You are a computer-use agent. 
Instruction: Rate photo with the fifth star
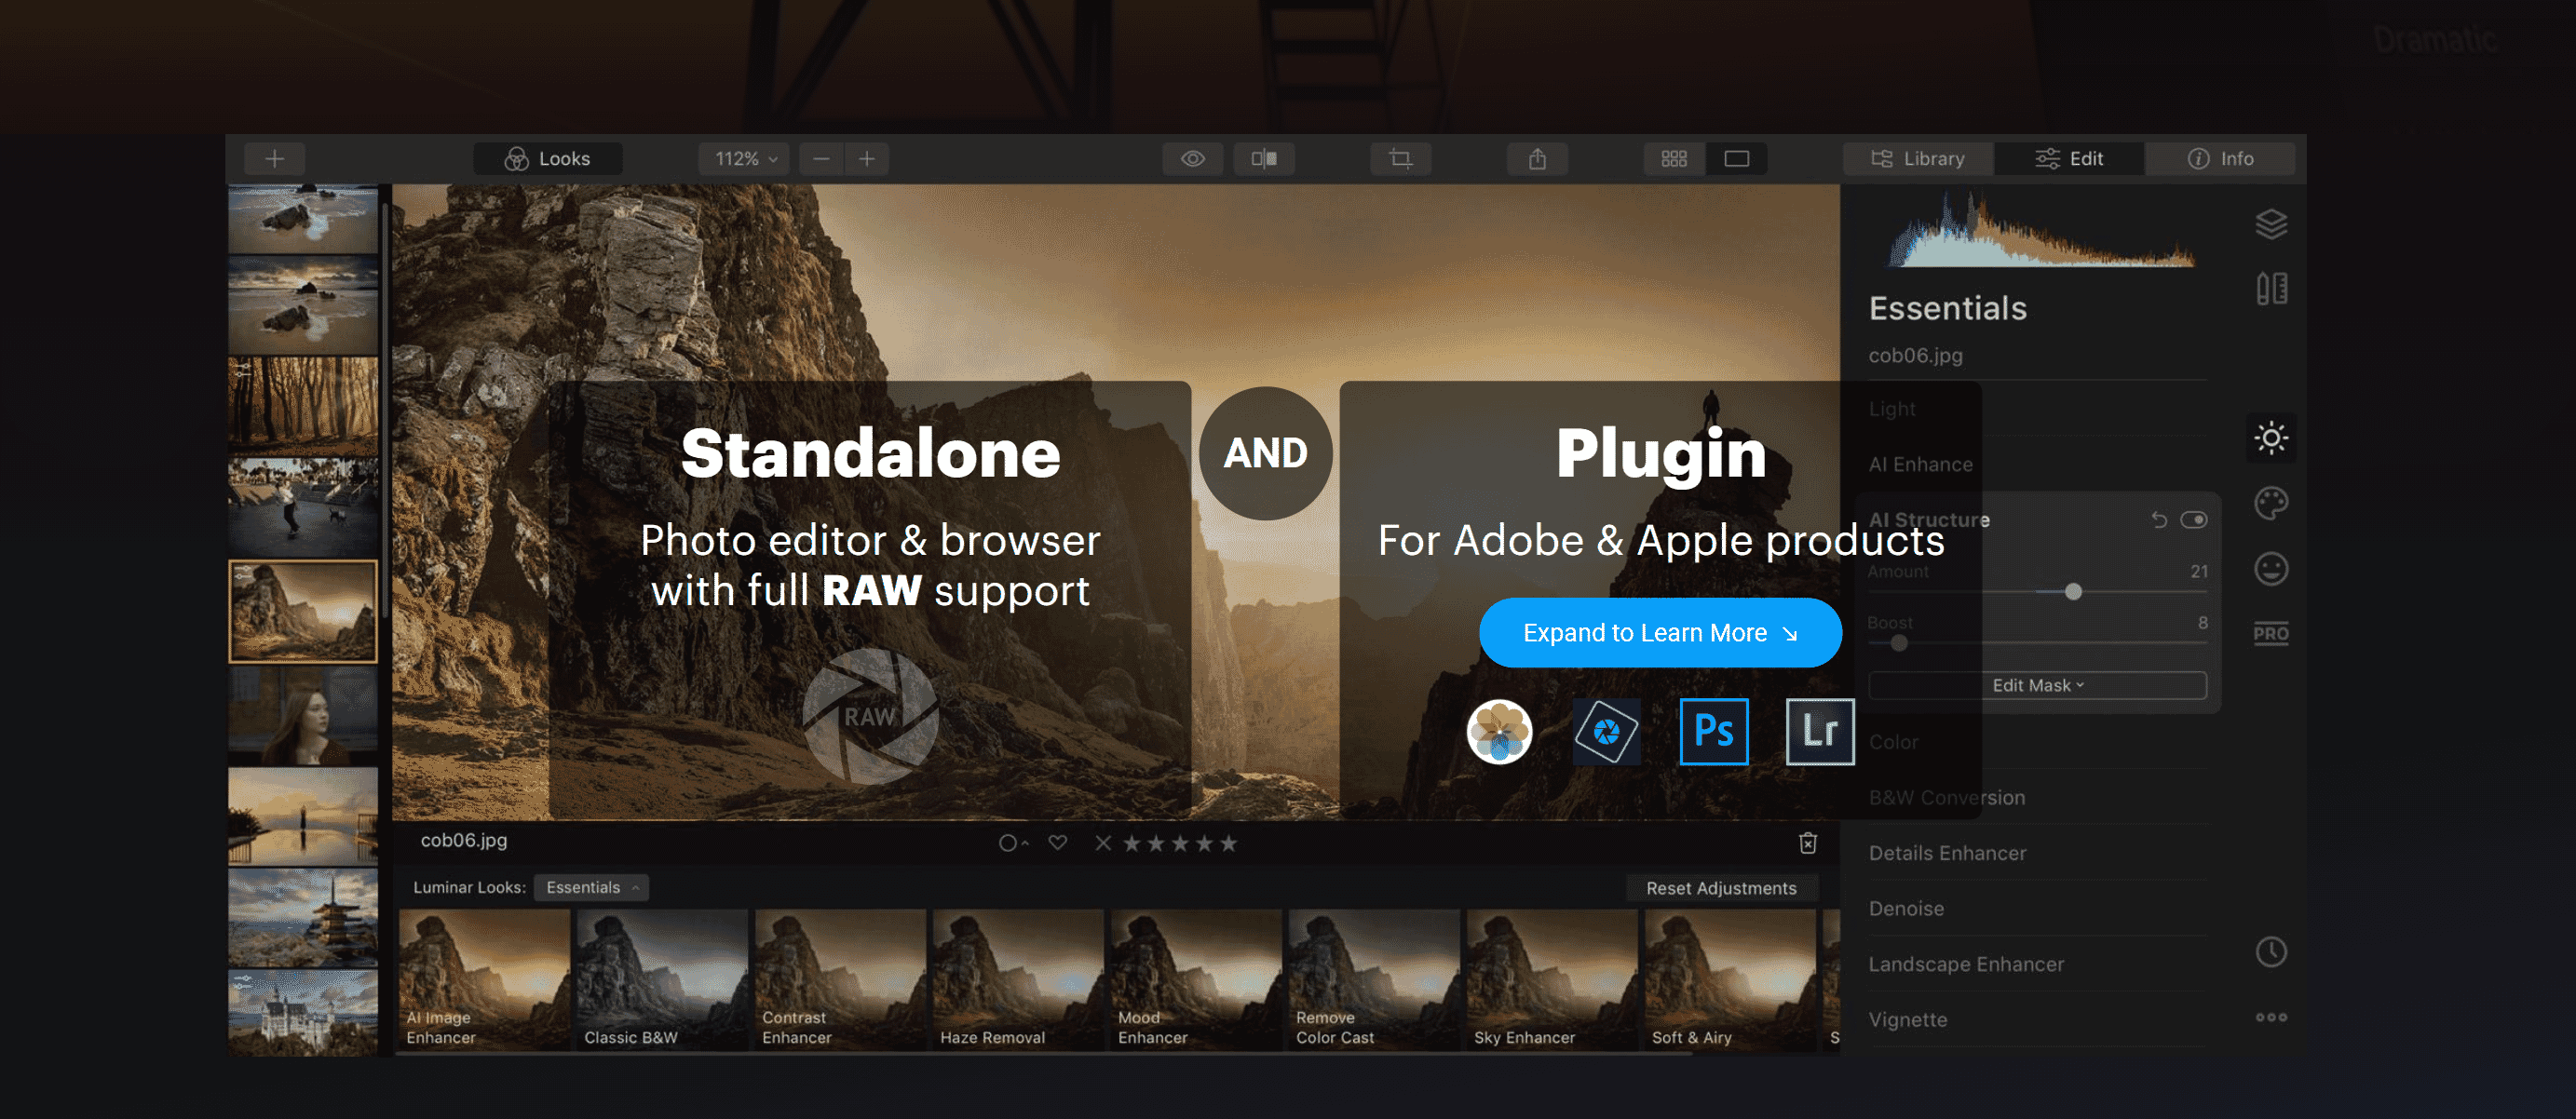tap(1229, 843)
